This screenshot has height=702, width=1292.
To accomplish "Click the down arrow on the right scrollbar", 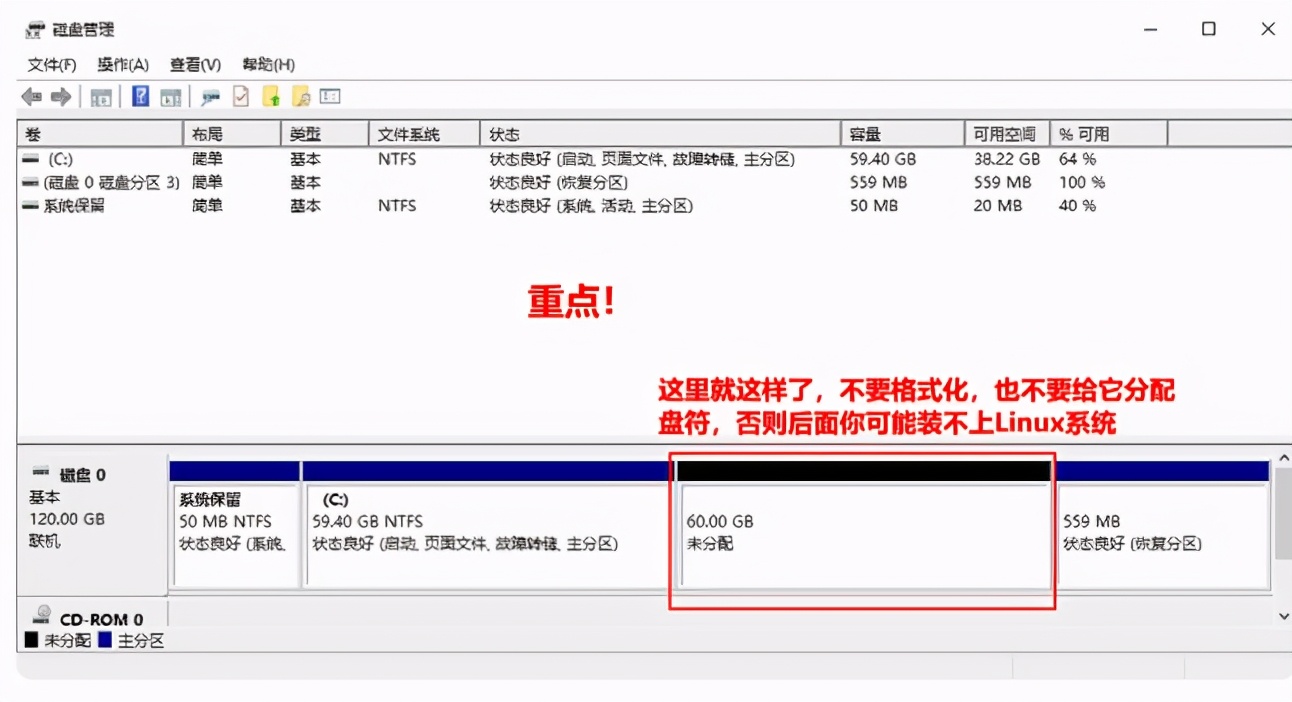I will point(1283,615).
